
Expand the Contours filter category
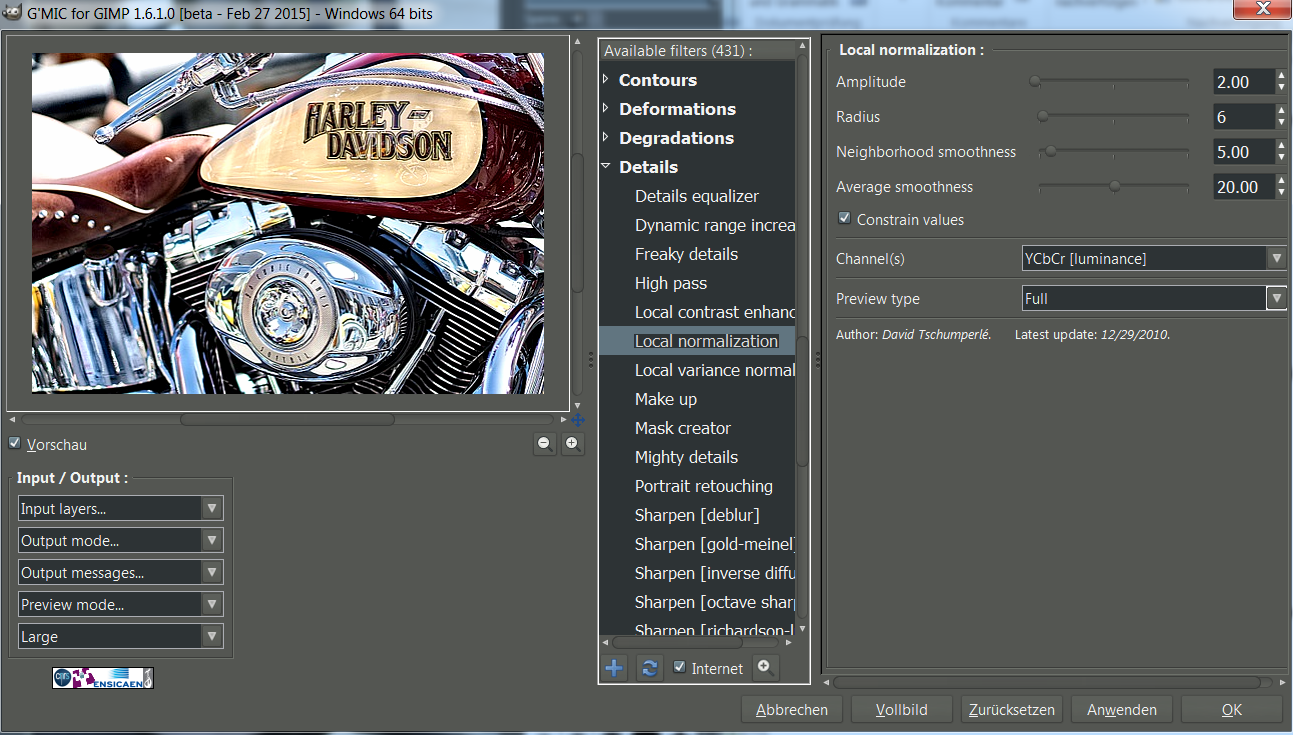(606, 80)
